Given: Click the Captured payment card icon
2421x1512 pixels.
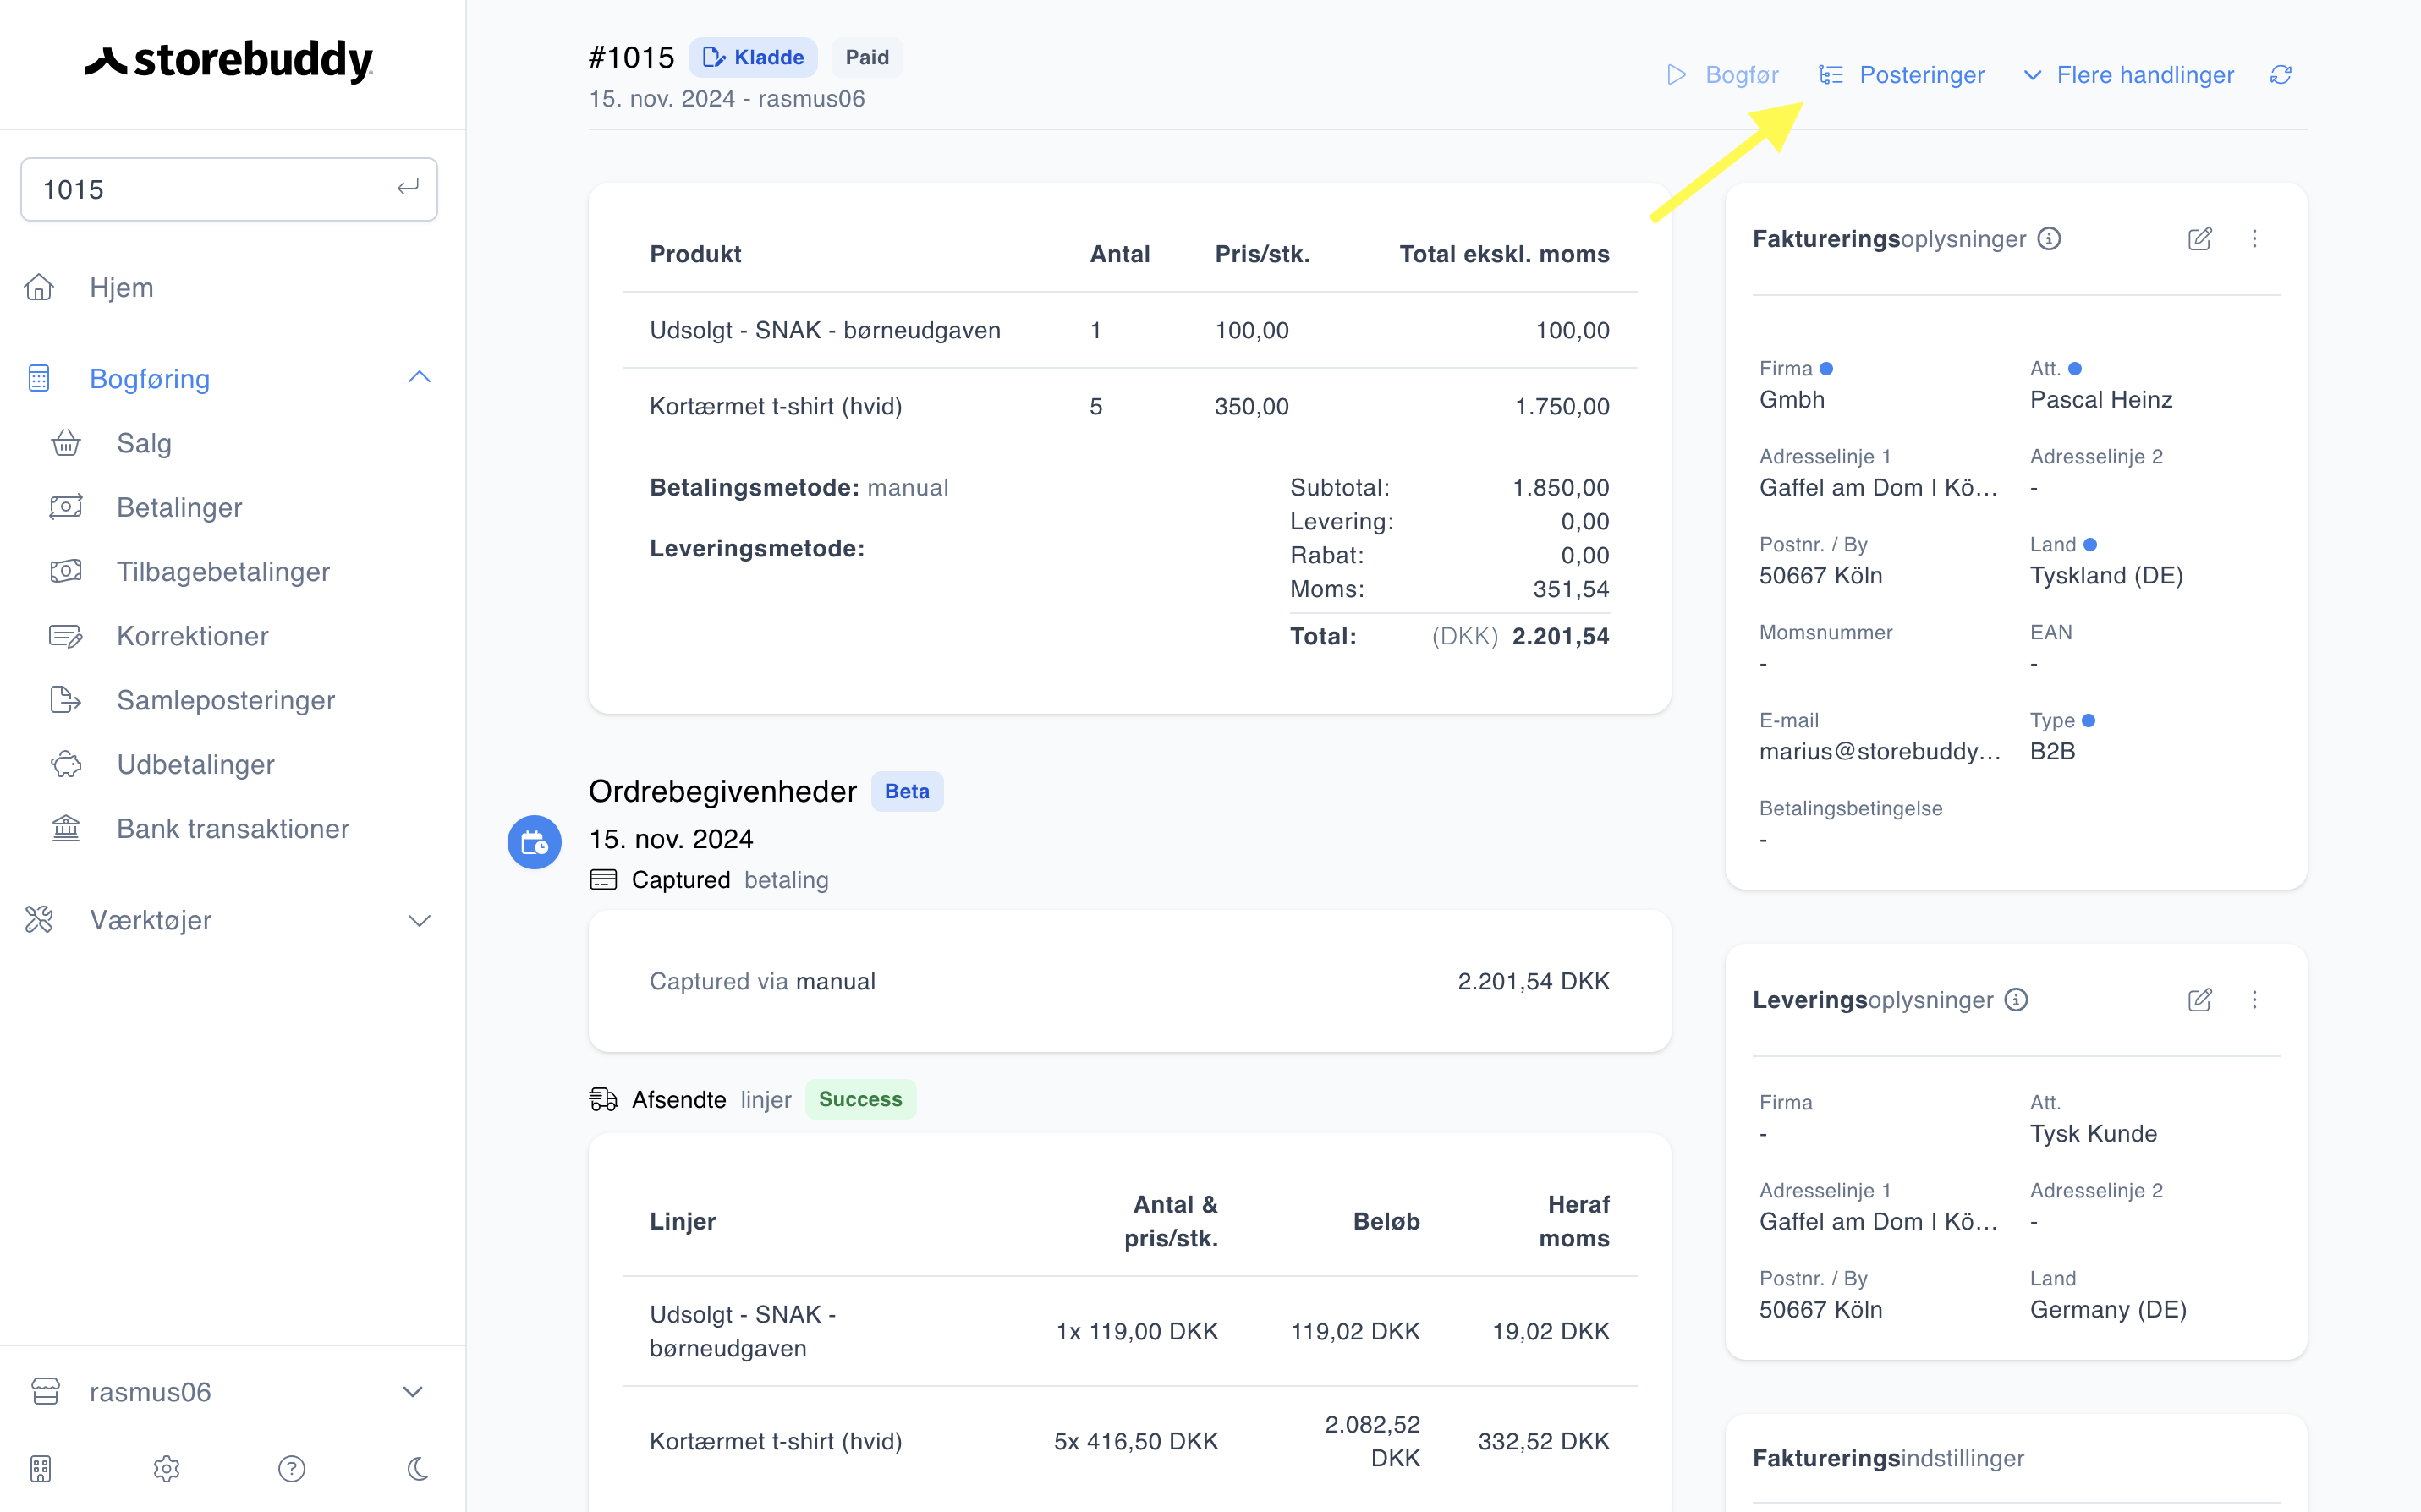Looking at the screenshot, I should pyautogui.click(x=604, y=880).
